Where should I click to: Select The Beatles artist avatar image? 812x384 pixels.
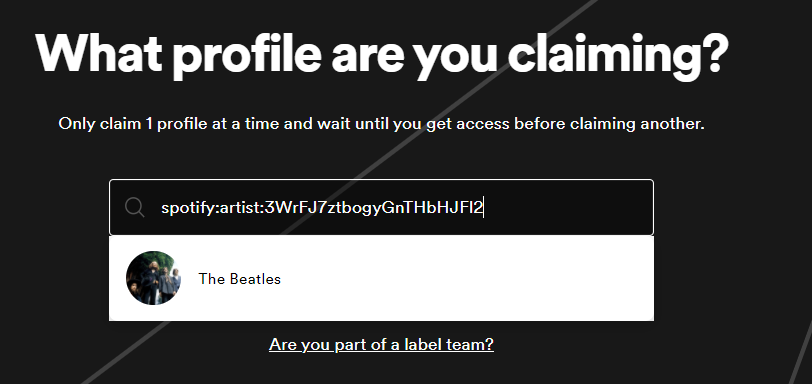pyautogui.click(x=153, y=278)
